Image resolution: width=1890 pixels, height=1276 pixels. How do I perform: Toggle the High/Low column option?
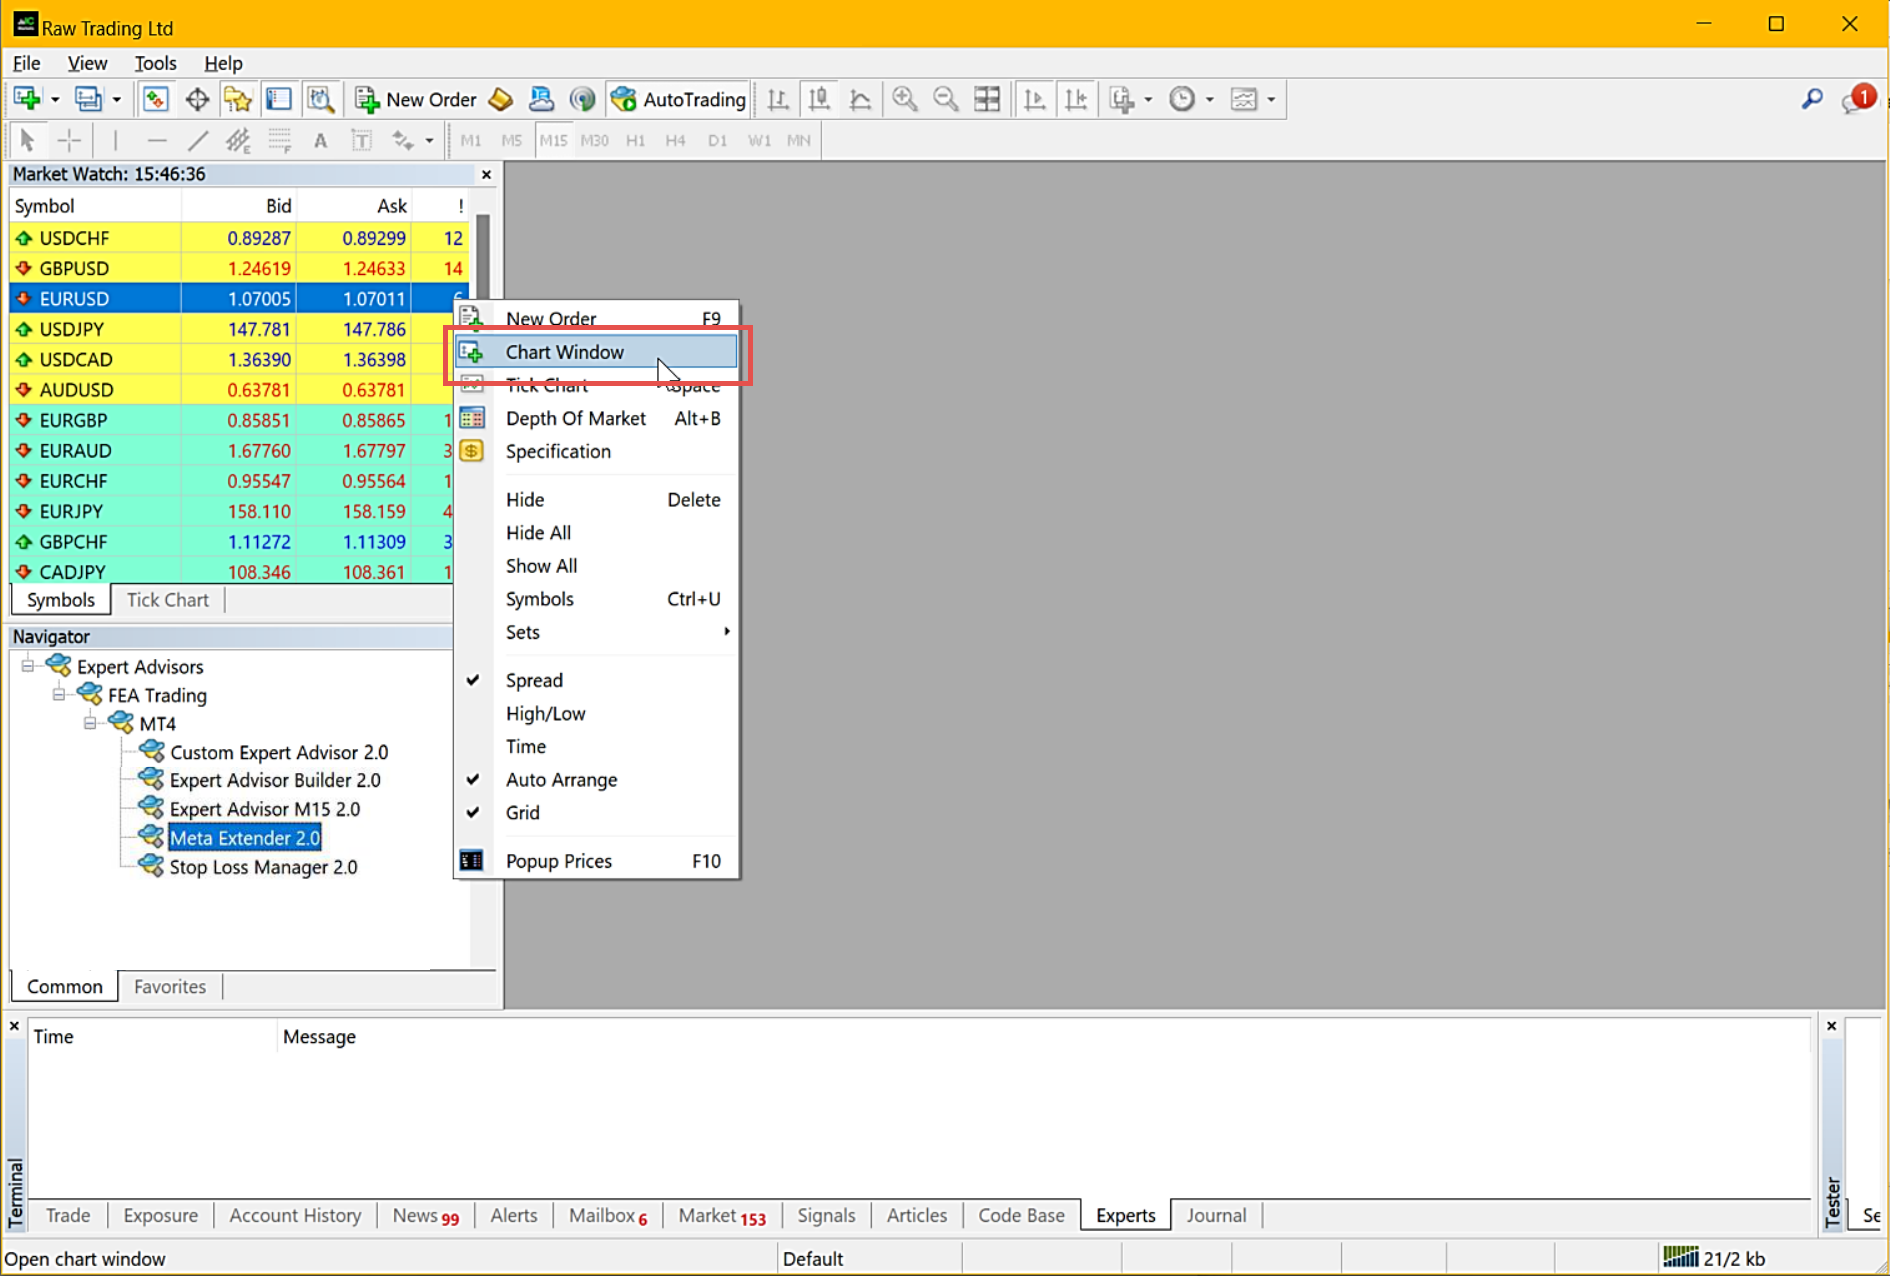click(x=596, y=713)
